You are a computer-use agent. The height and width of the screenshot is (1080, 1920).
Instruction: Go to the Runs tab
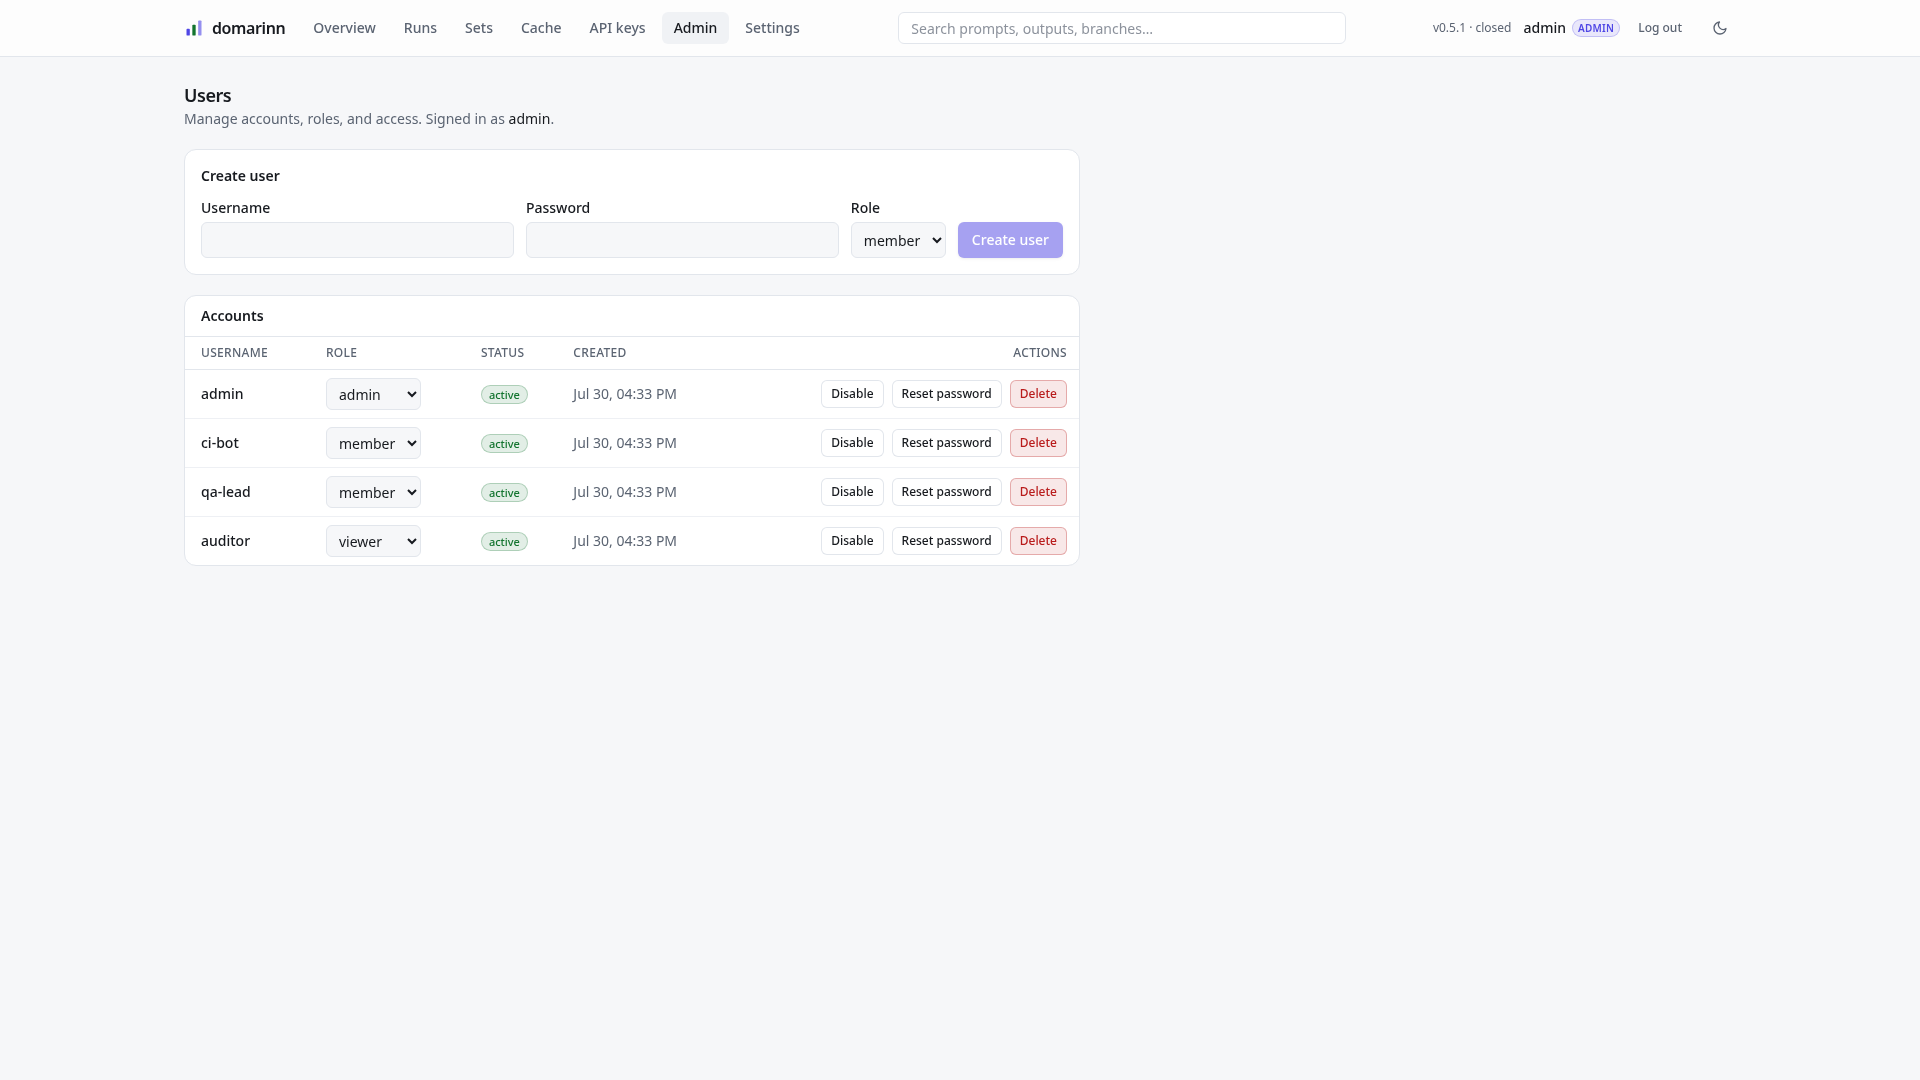click(420, 28)
